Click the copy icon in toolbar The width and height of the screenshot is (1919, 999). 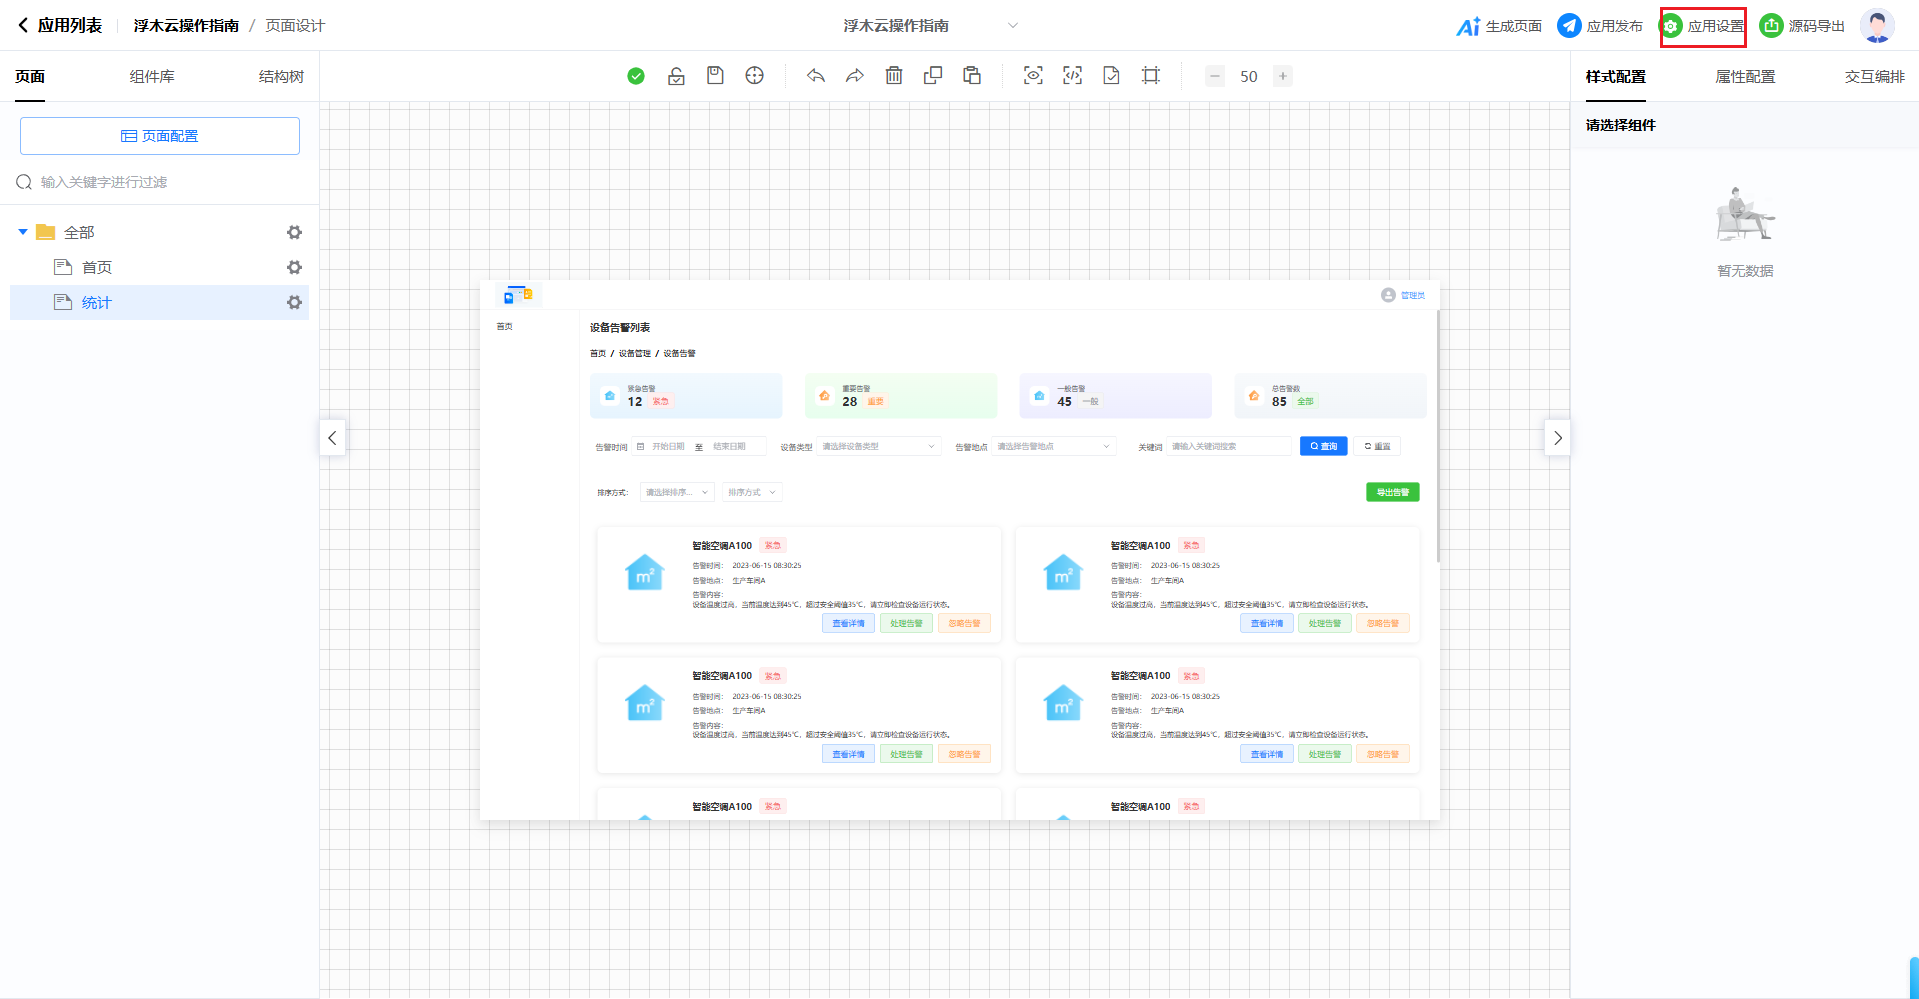(933, 76)
